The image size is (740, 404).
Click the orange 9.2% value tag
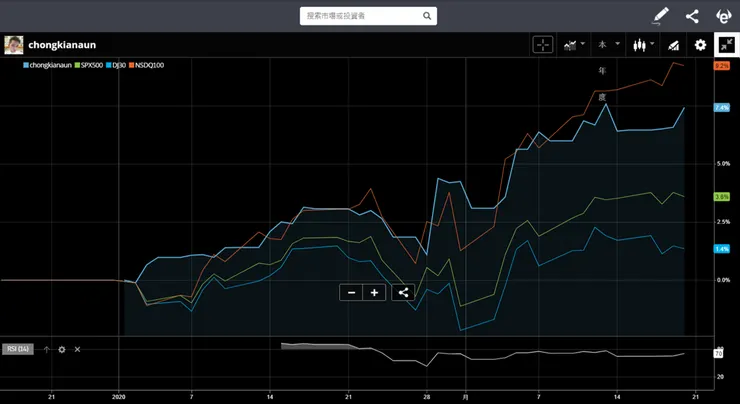(x=722, y=66)
